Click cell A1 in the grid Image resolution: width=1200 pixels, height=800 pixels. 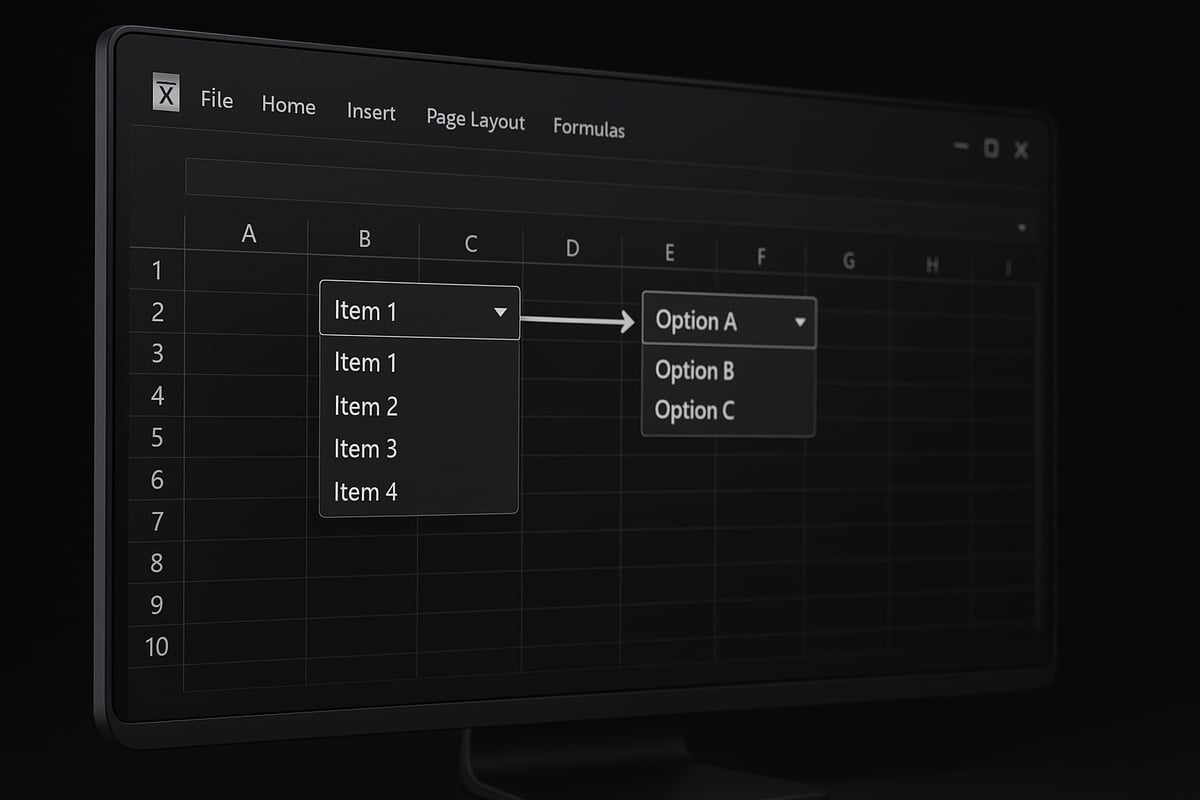(249, 270)
